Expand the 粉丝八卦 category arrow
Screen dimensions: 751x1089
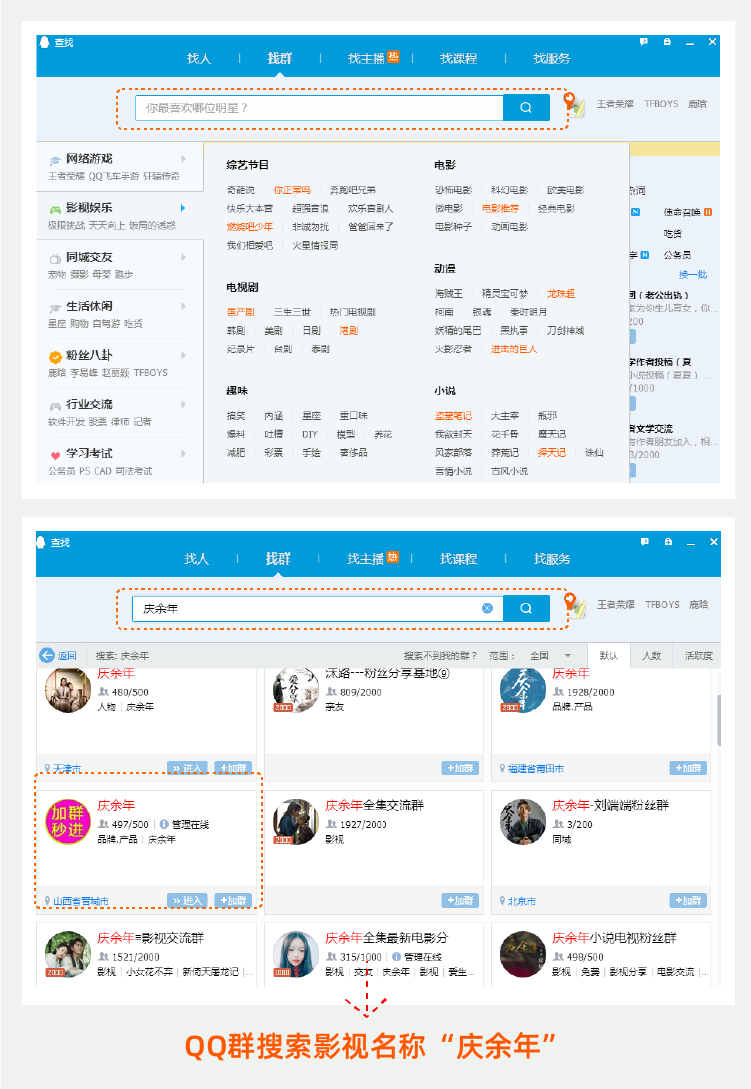(x=183, y=356)
